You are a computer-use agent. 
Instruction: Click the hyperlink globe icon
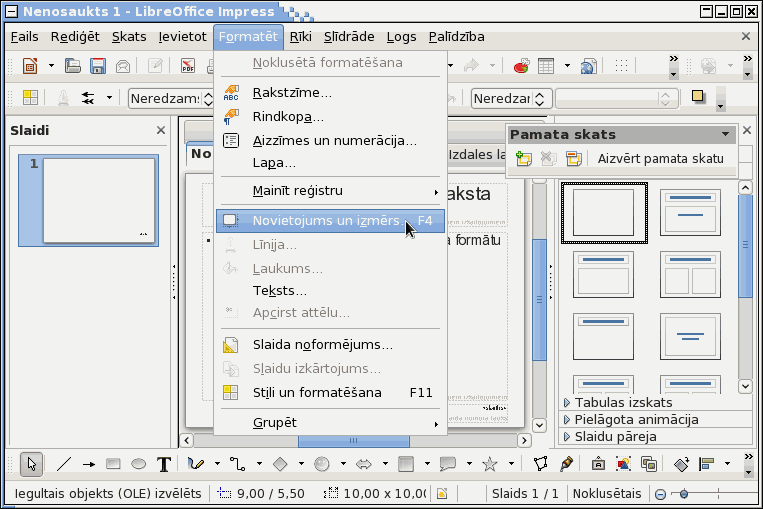click(588, 65)
